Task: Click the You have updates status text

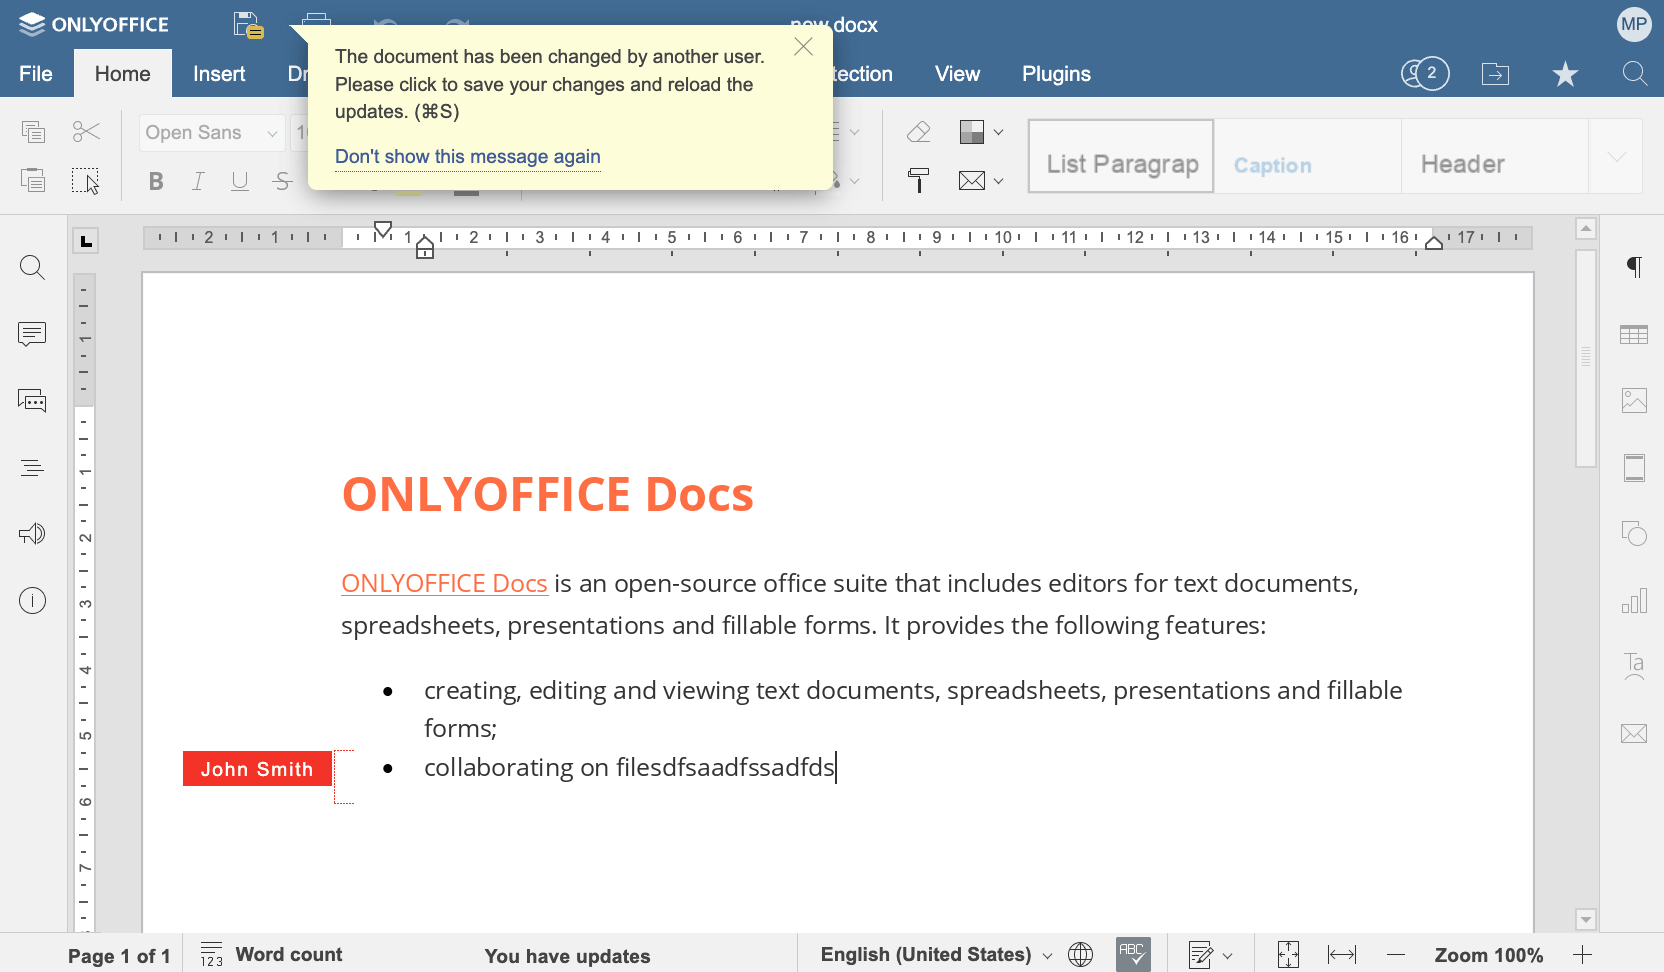Action: (x=567, y=956)
